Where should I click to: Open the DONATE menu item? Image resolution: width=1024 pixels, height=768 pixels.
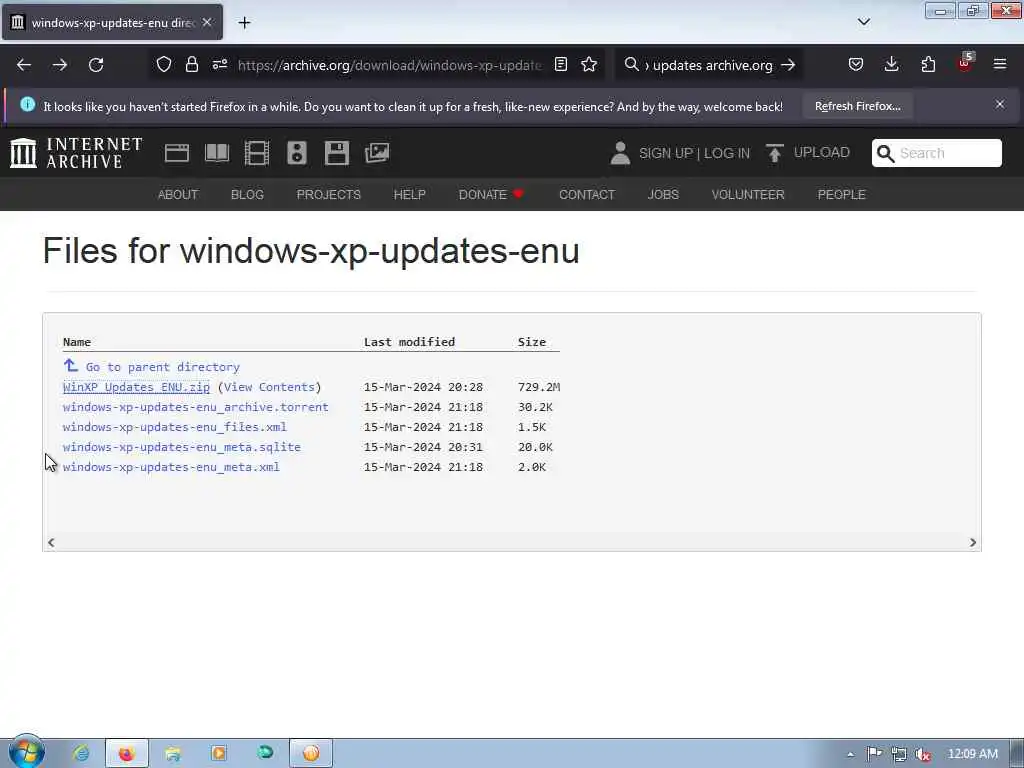pos(491,195)
